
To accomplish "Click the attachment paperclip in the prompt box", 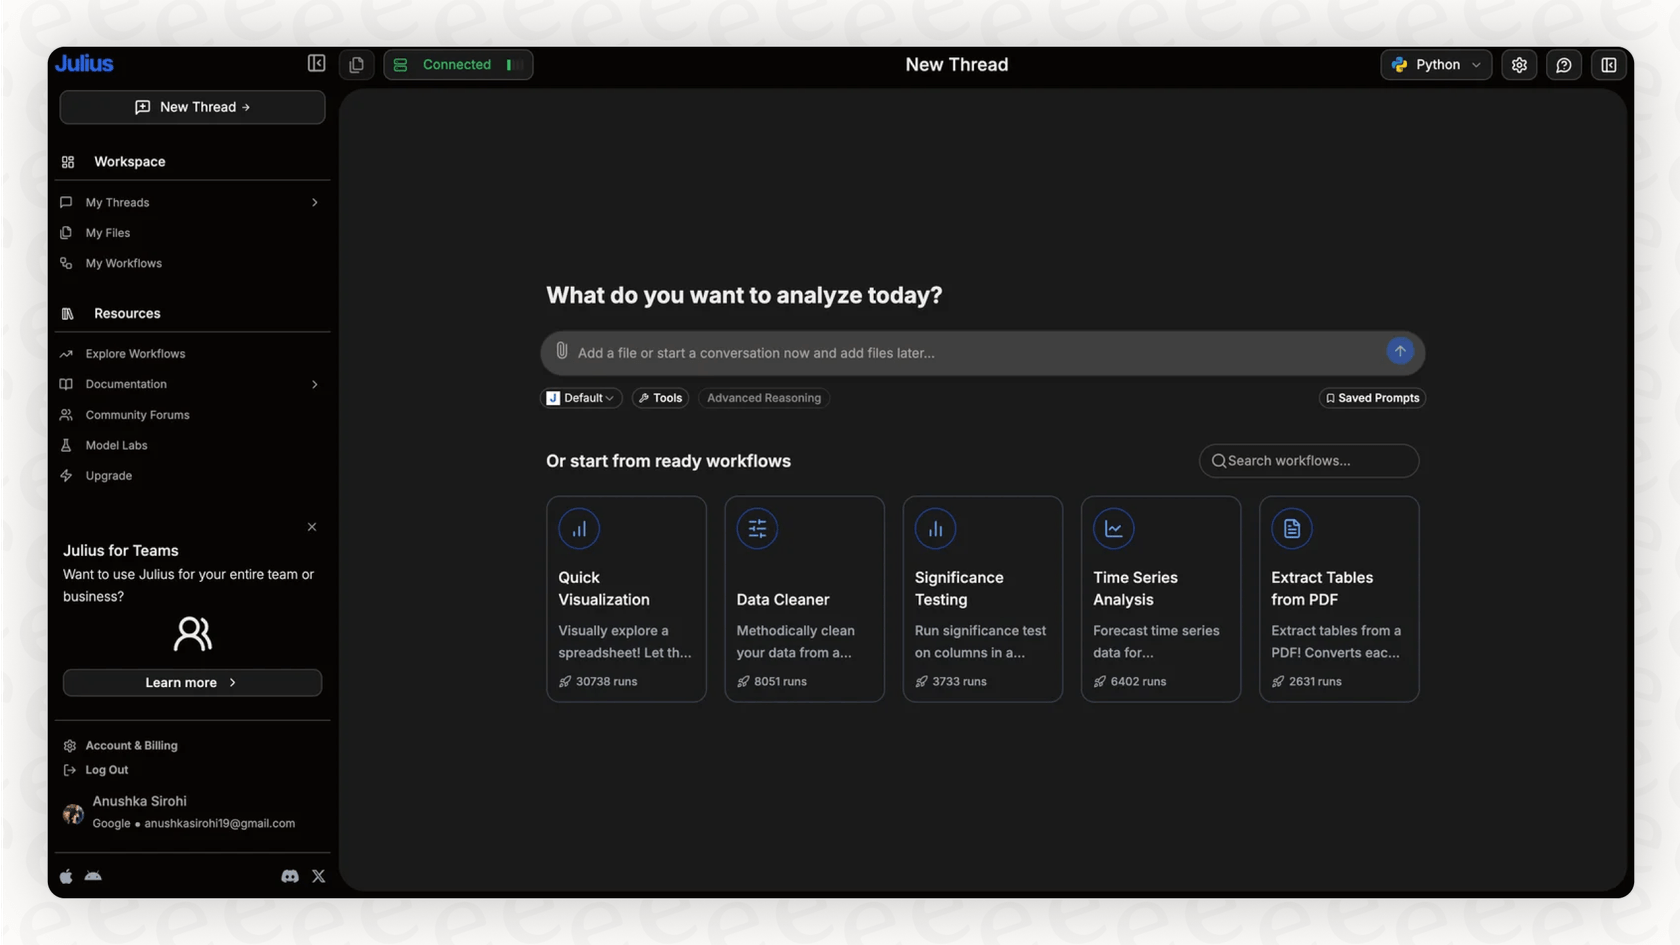I will (x=560, y=351).
